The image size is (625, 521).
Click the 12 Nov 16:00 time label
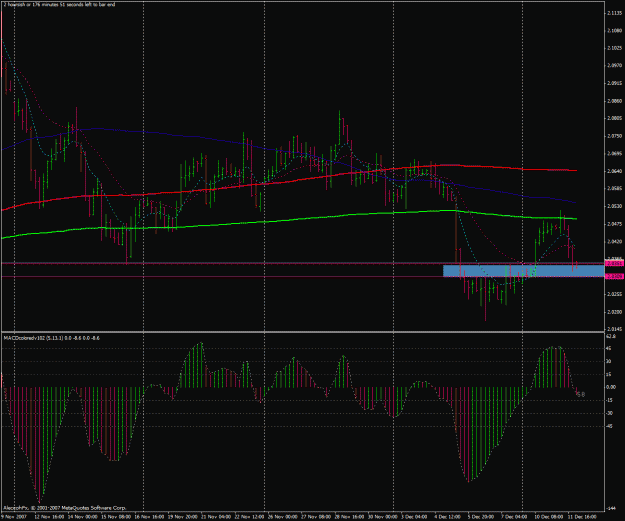(49, 517)
